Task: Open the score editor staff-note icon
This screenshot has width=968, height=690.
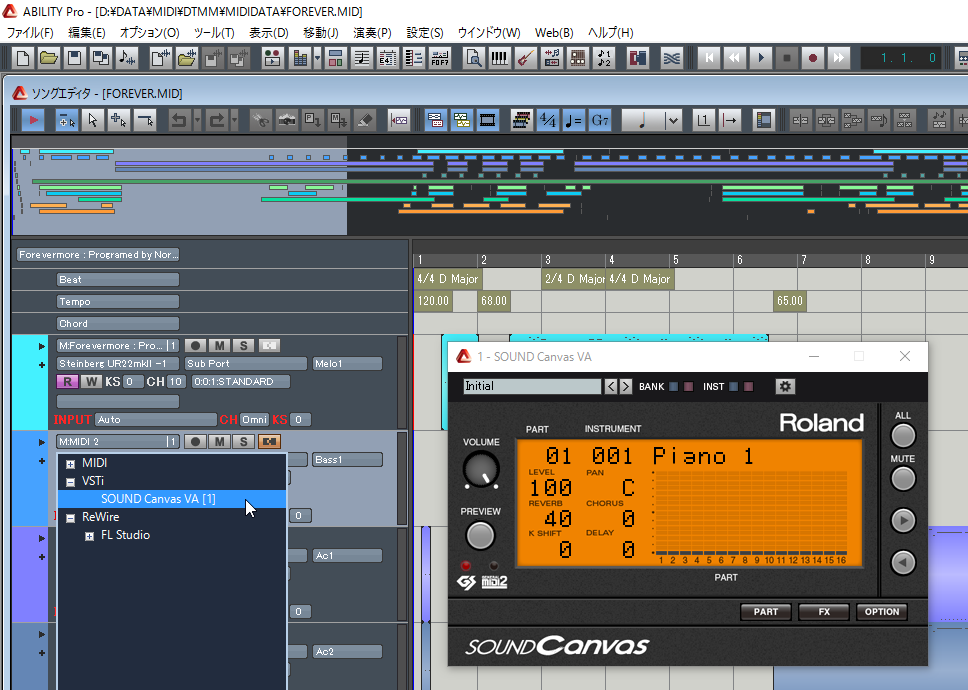Action: pyautogui.click(x=362, y=58)
